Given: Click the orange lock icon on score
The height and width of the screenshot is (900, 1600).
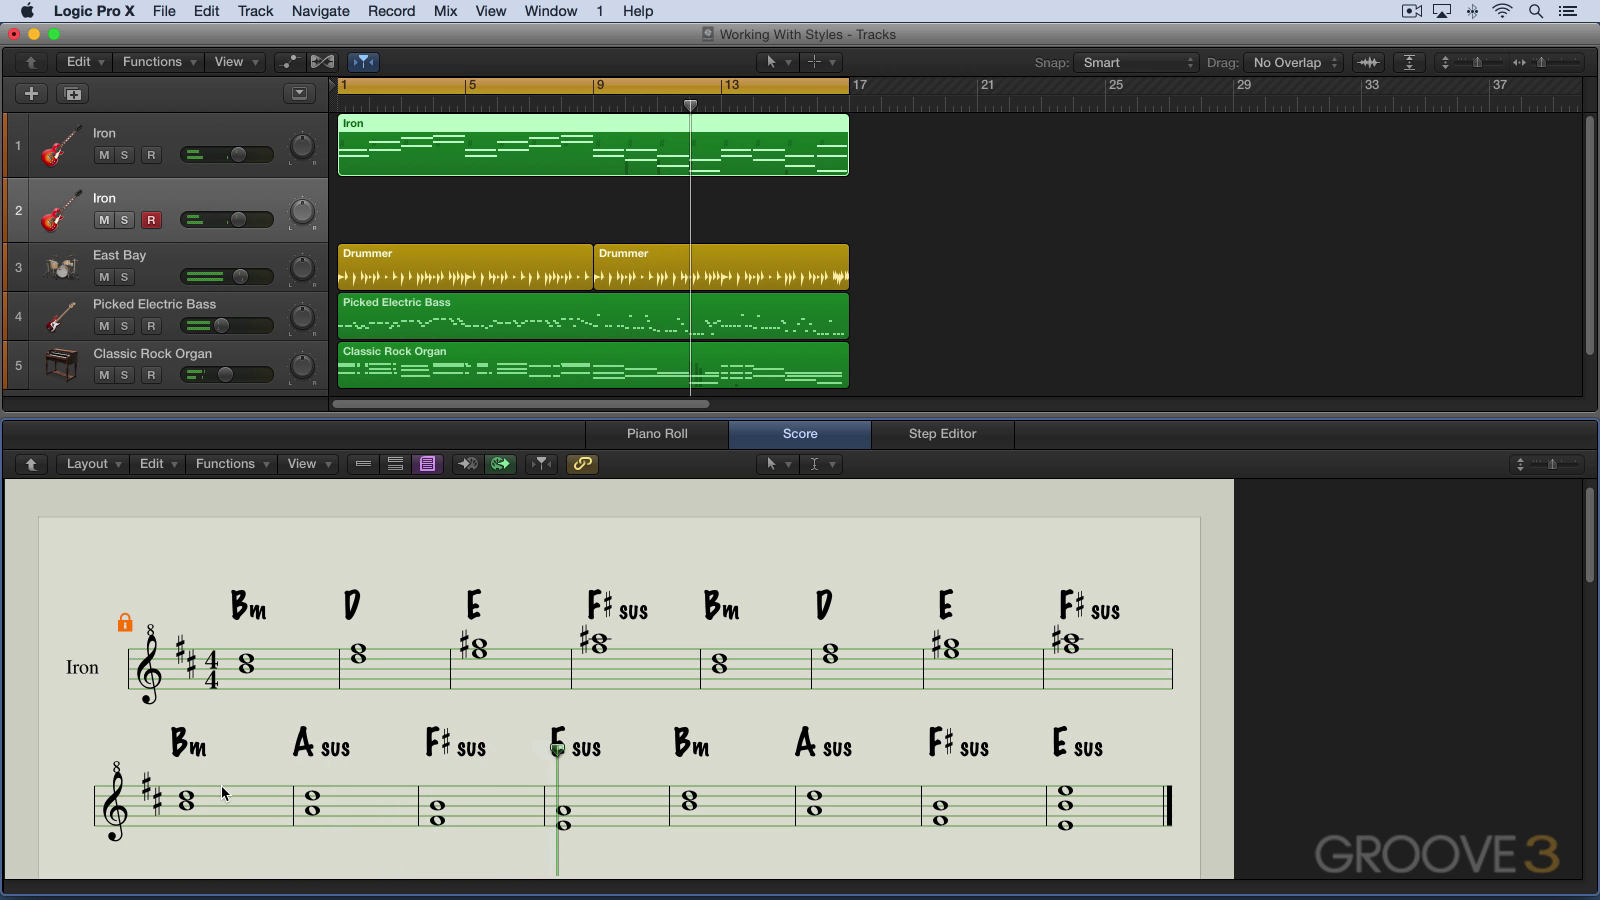Looking at the screenshot, I should [125, 623].
